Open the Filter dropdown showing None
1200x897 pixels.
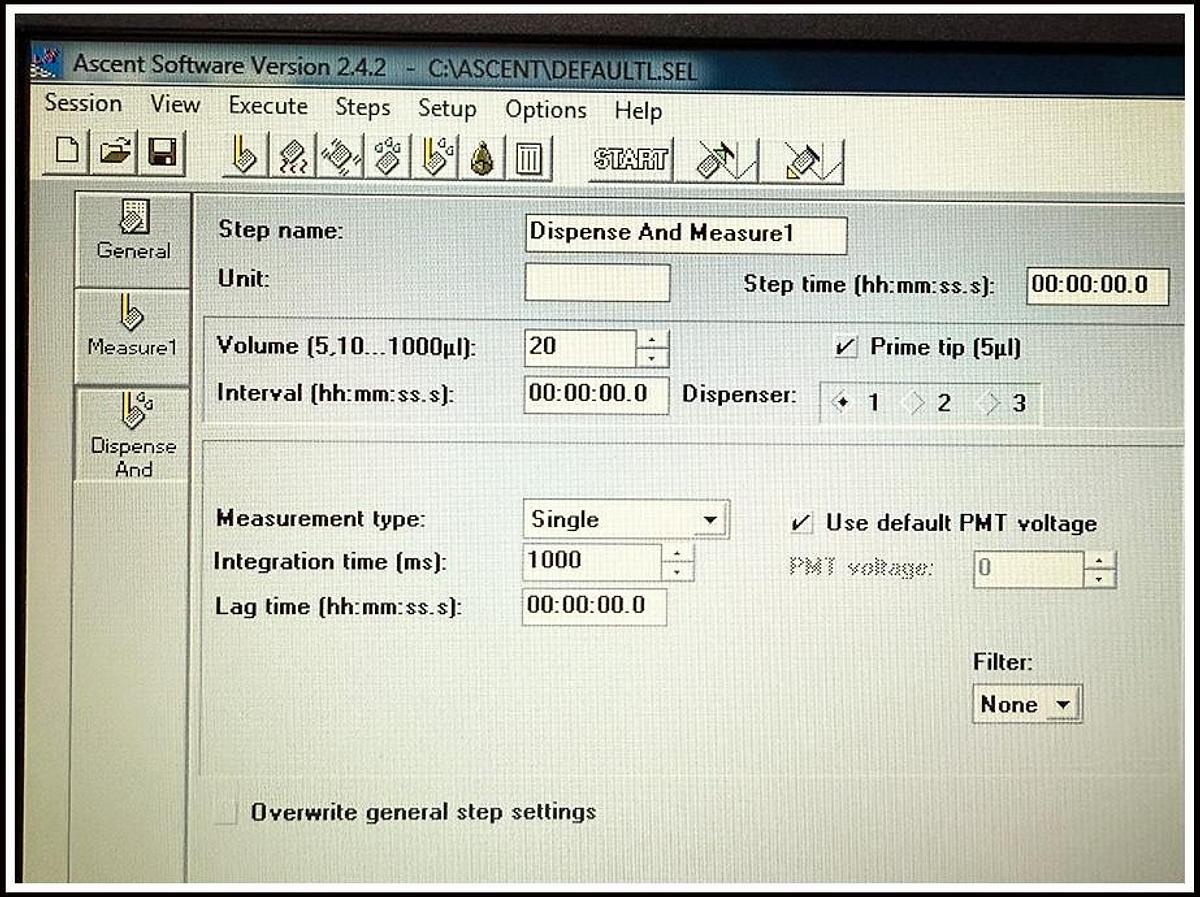[1062, 705]
